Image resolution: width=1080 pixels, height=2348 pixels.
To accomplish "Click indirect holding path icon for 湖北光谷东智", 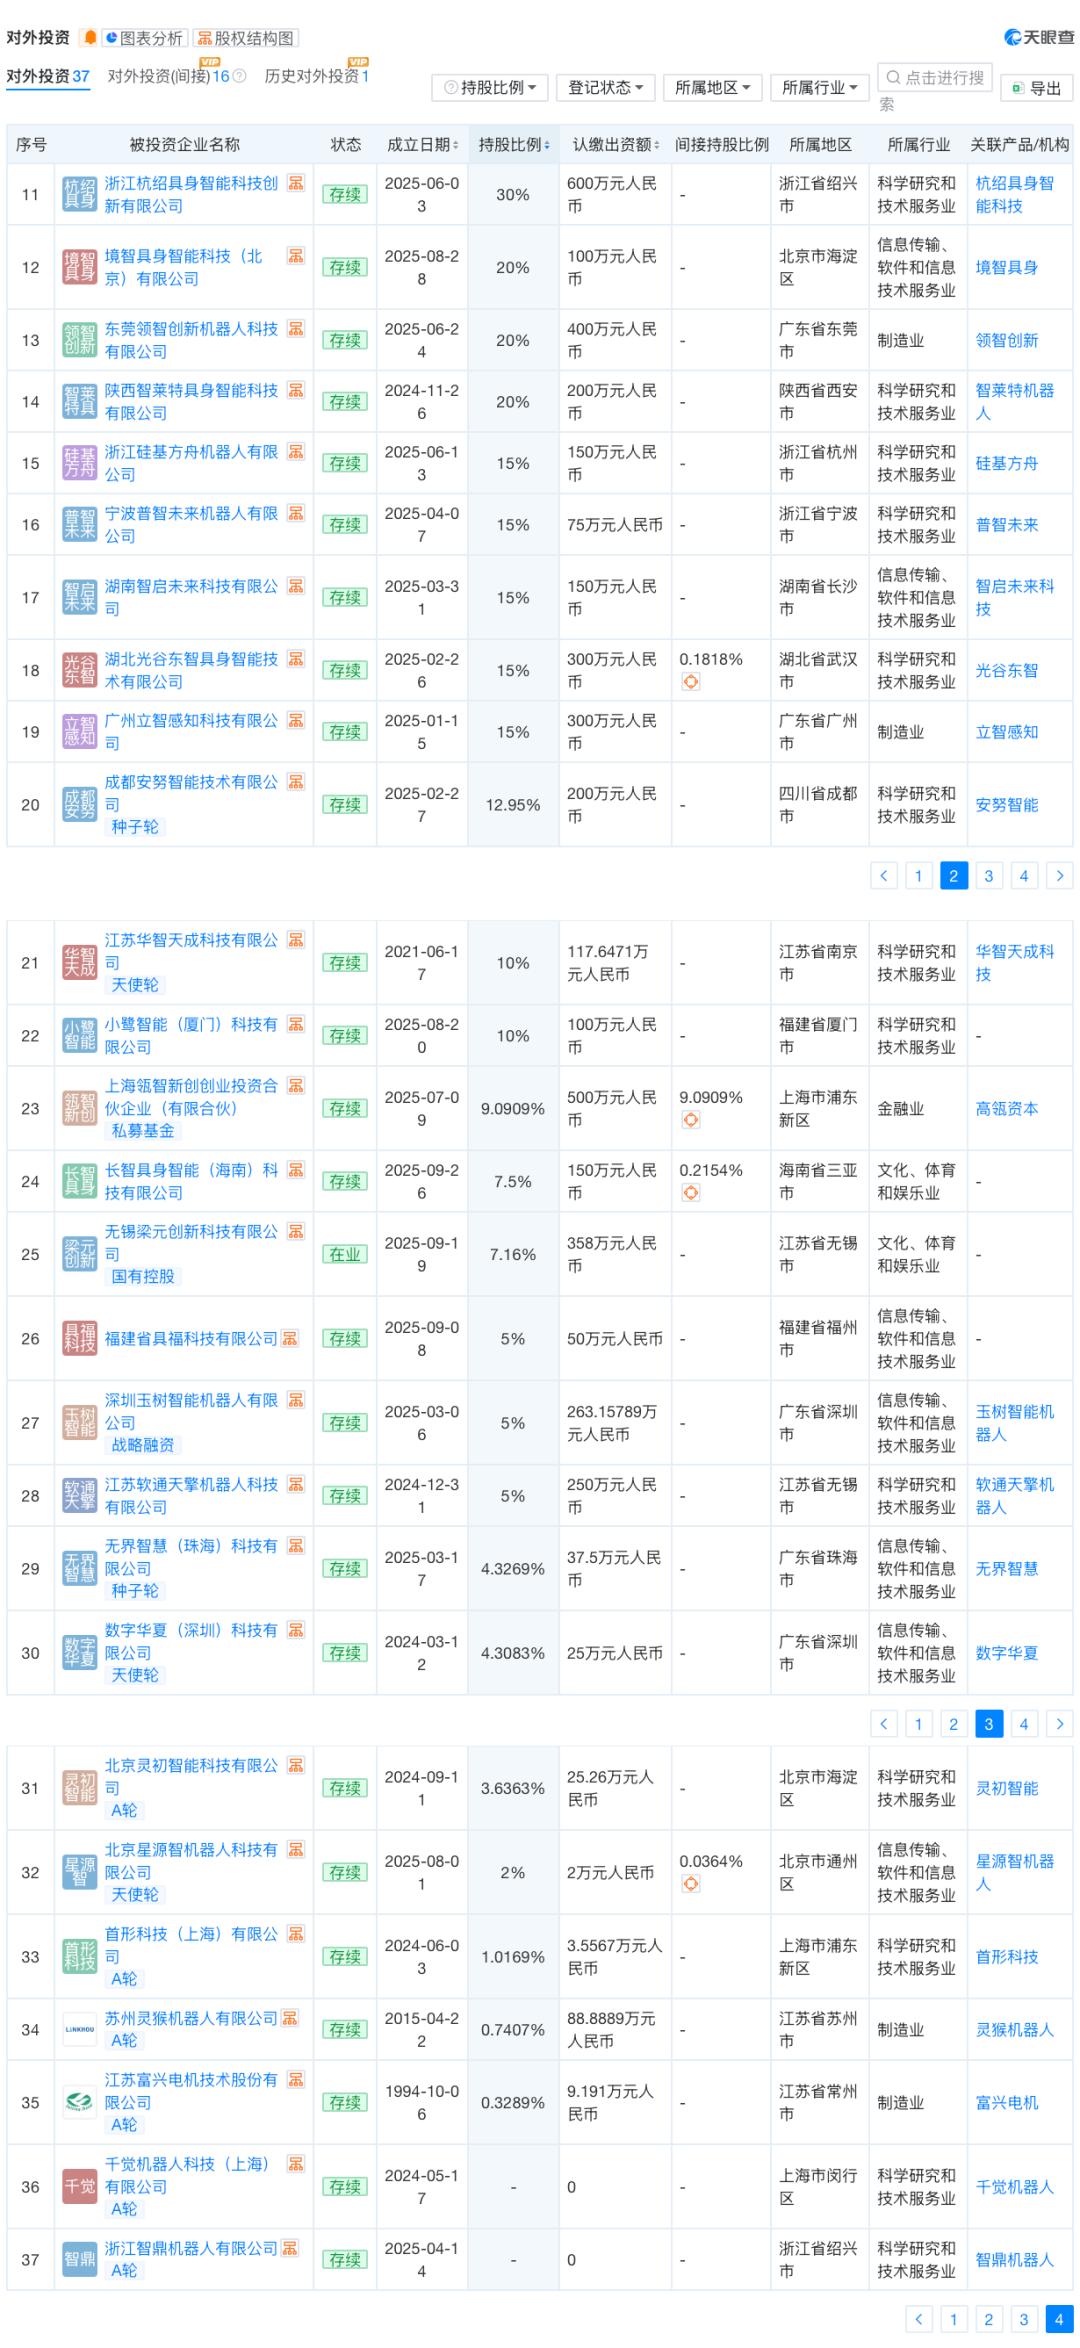I will [690, 682].
